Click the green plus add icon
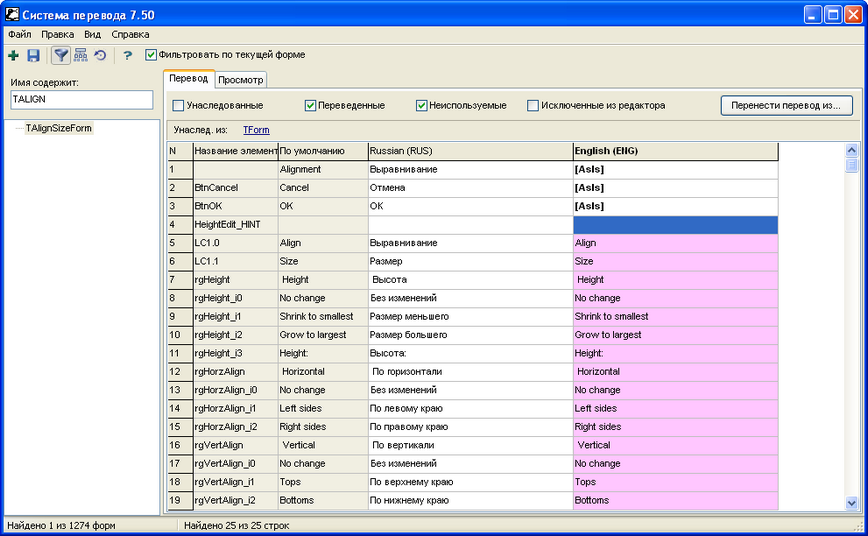Screen dimensions: 868x536 pos(13,55)
